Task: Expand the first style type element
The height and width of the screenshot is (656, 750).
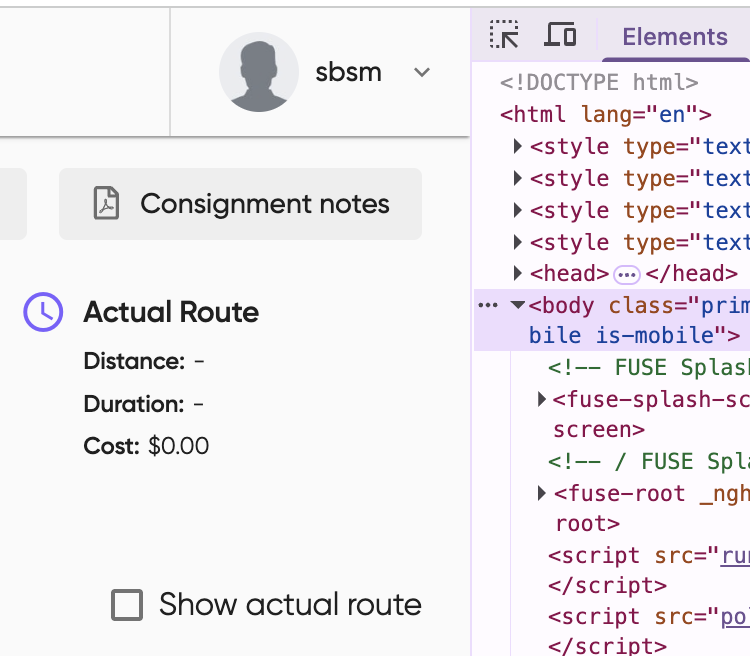Action: point(518,146)
